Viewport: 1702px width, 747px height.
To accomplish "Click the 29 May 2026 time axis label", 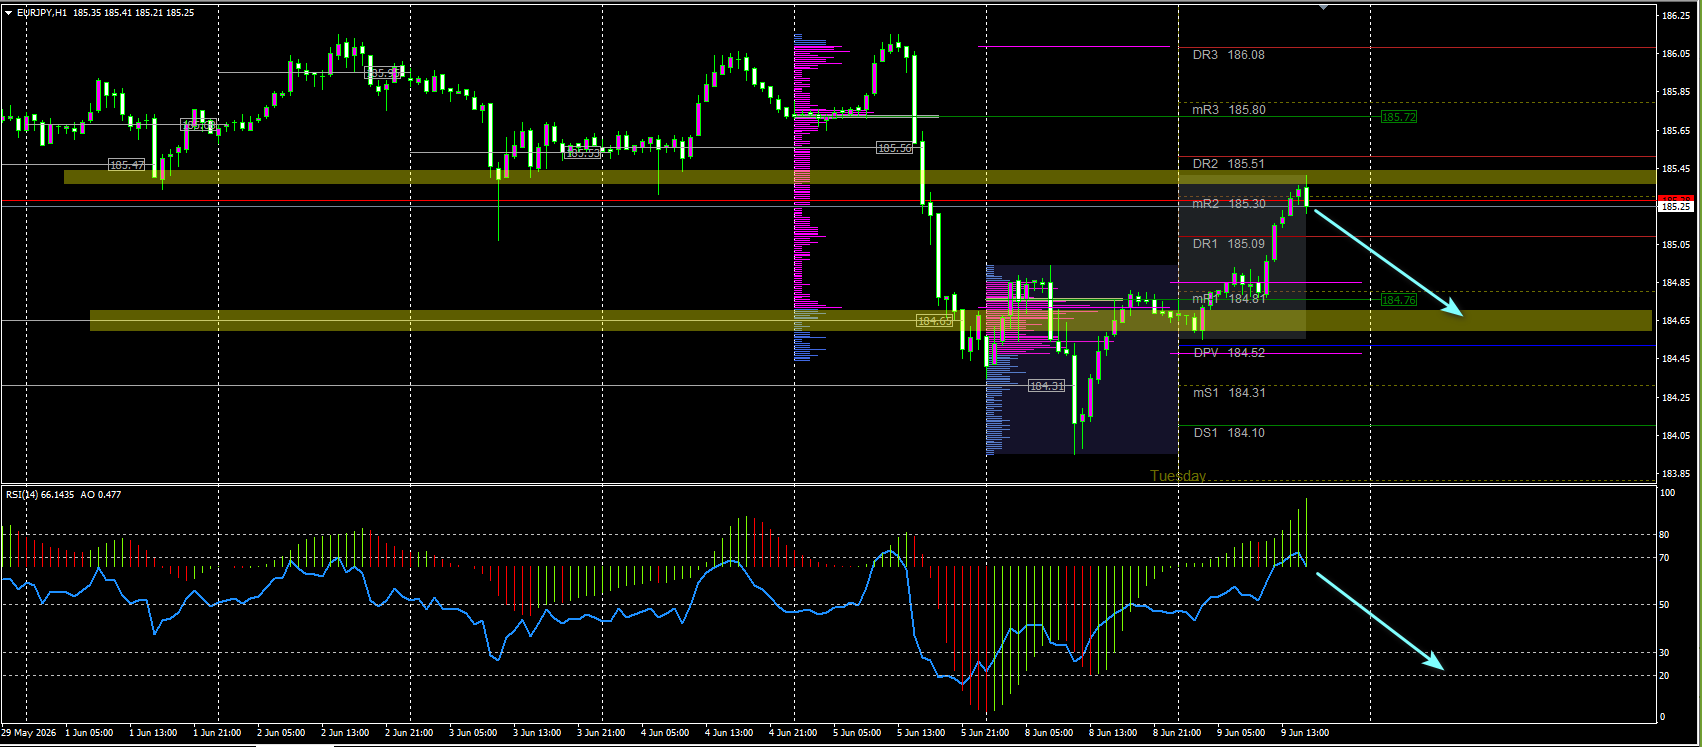I will coord(29,733).
